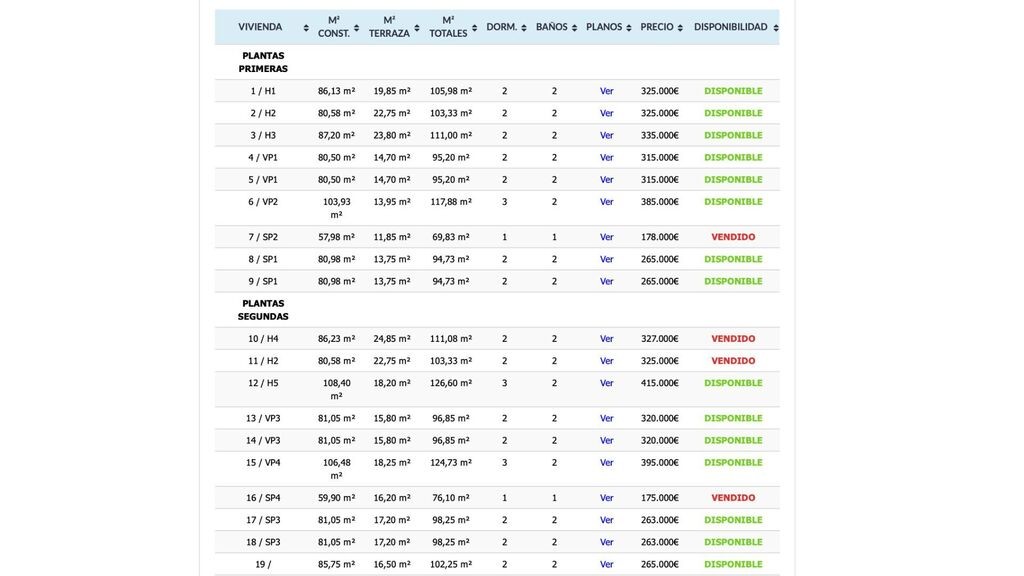Viewport: 1024px width, 576px height.
Task: Sort prices using the Precio arrow icon
Action: (680, 28)
